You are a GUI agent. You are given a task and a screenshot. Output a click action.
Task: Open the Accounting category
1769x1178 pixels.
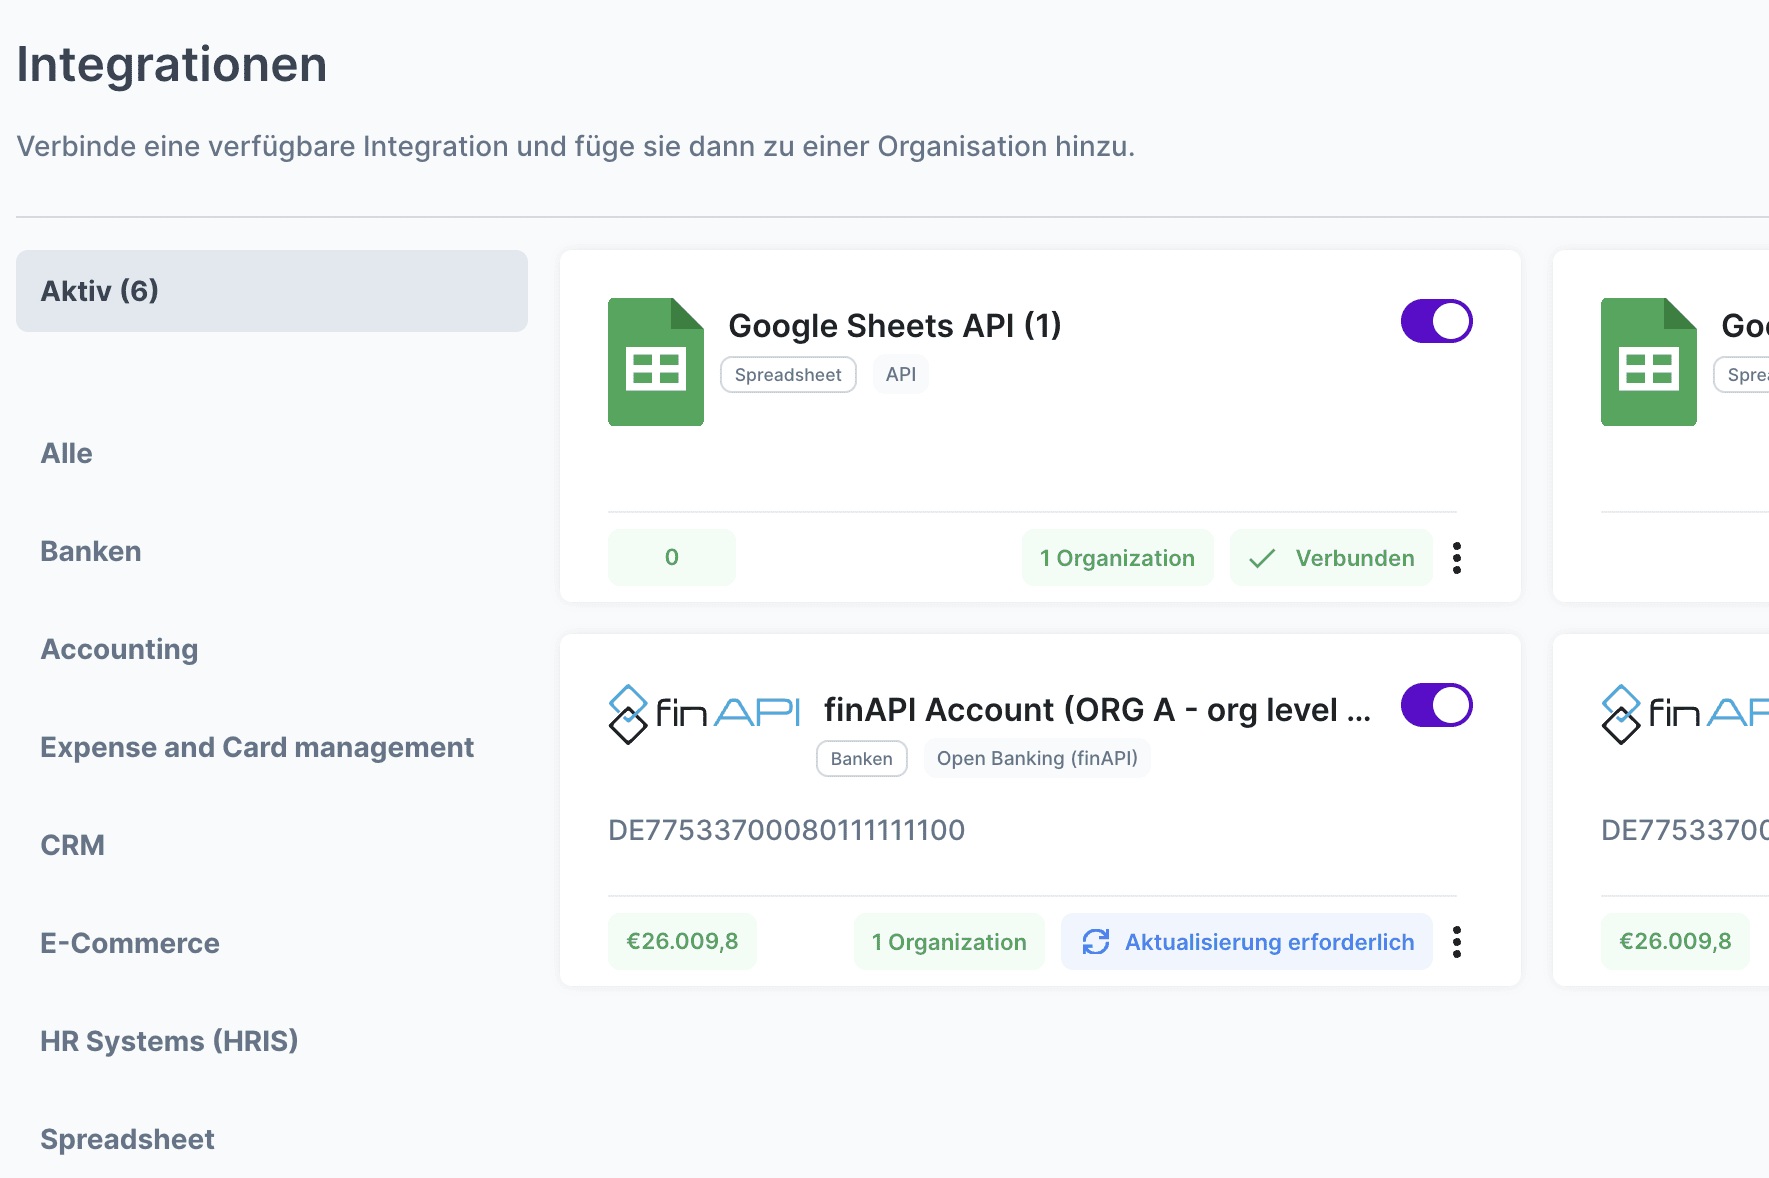click(119, 649)
